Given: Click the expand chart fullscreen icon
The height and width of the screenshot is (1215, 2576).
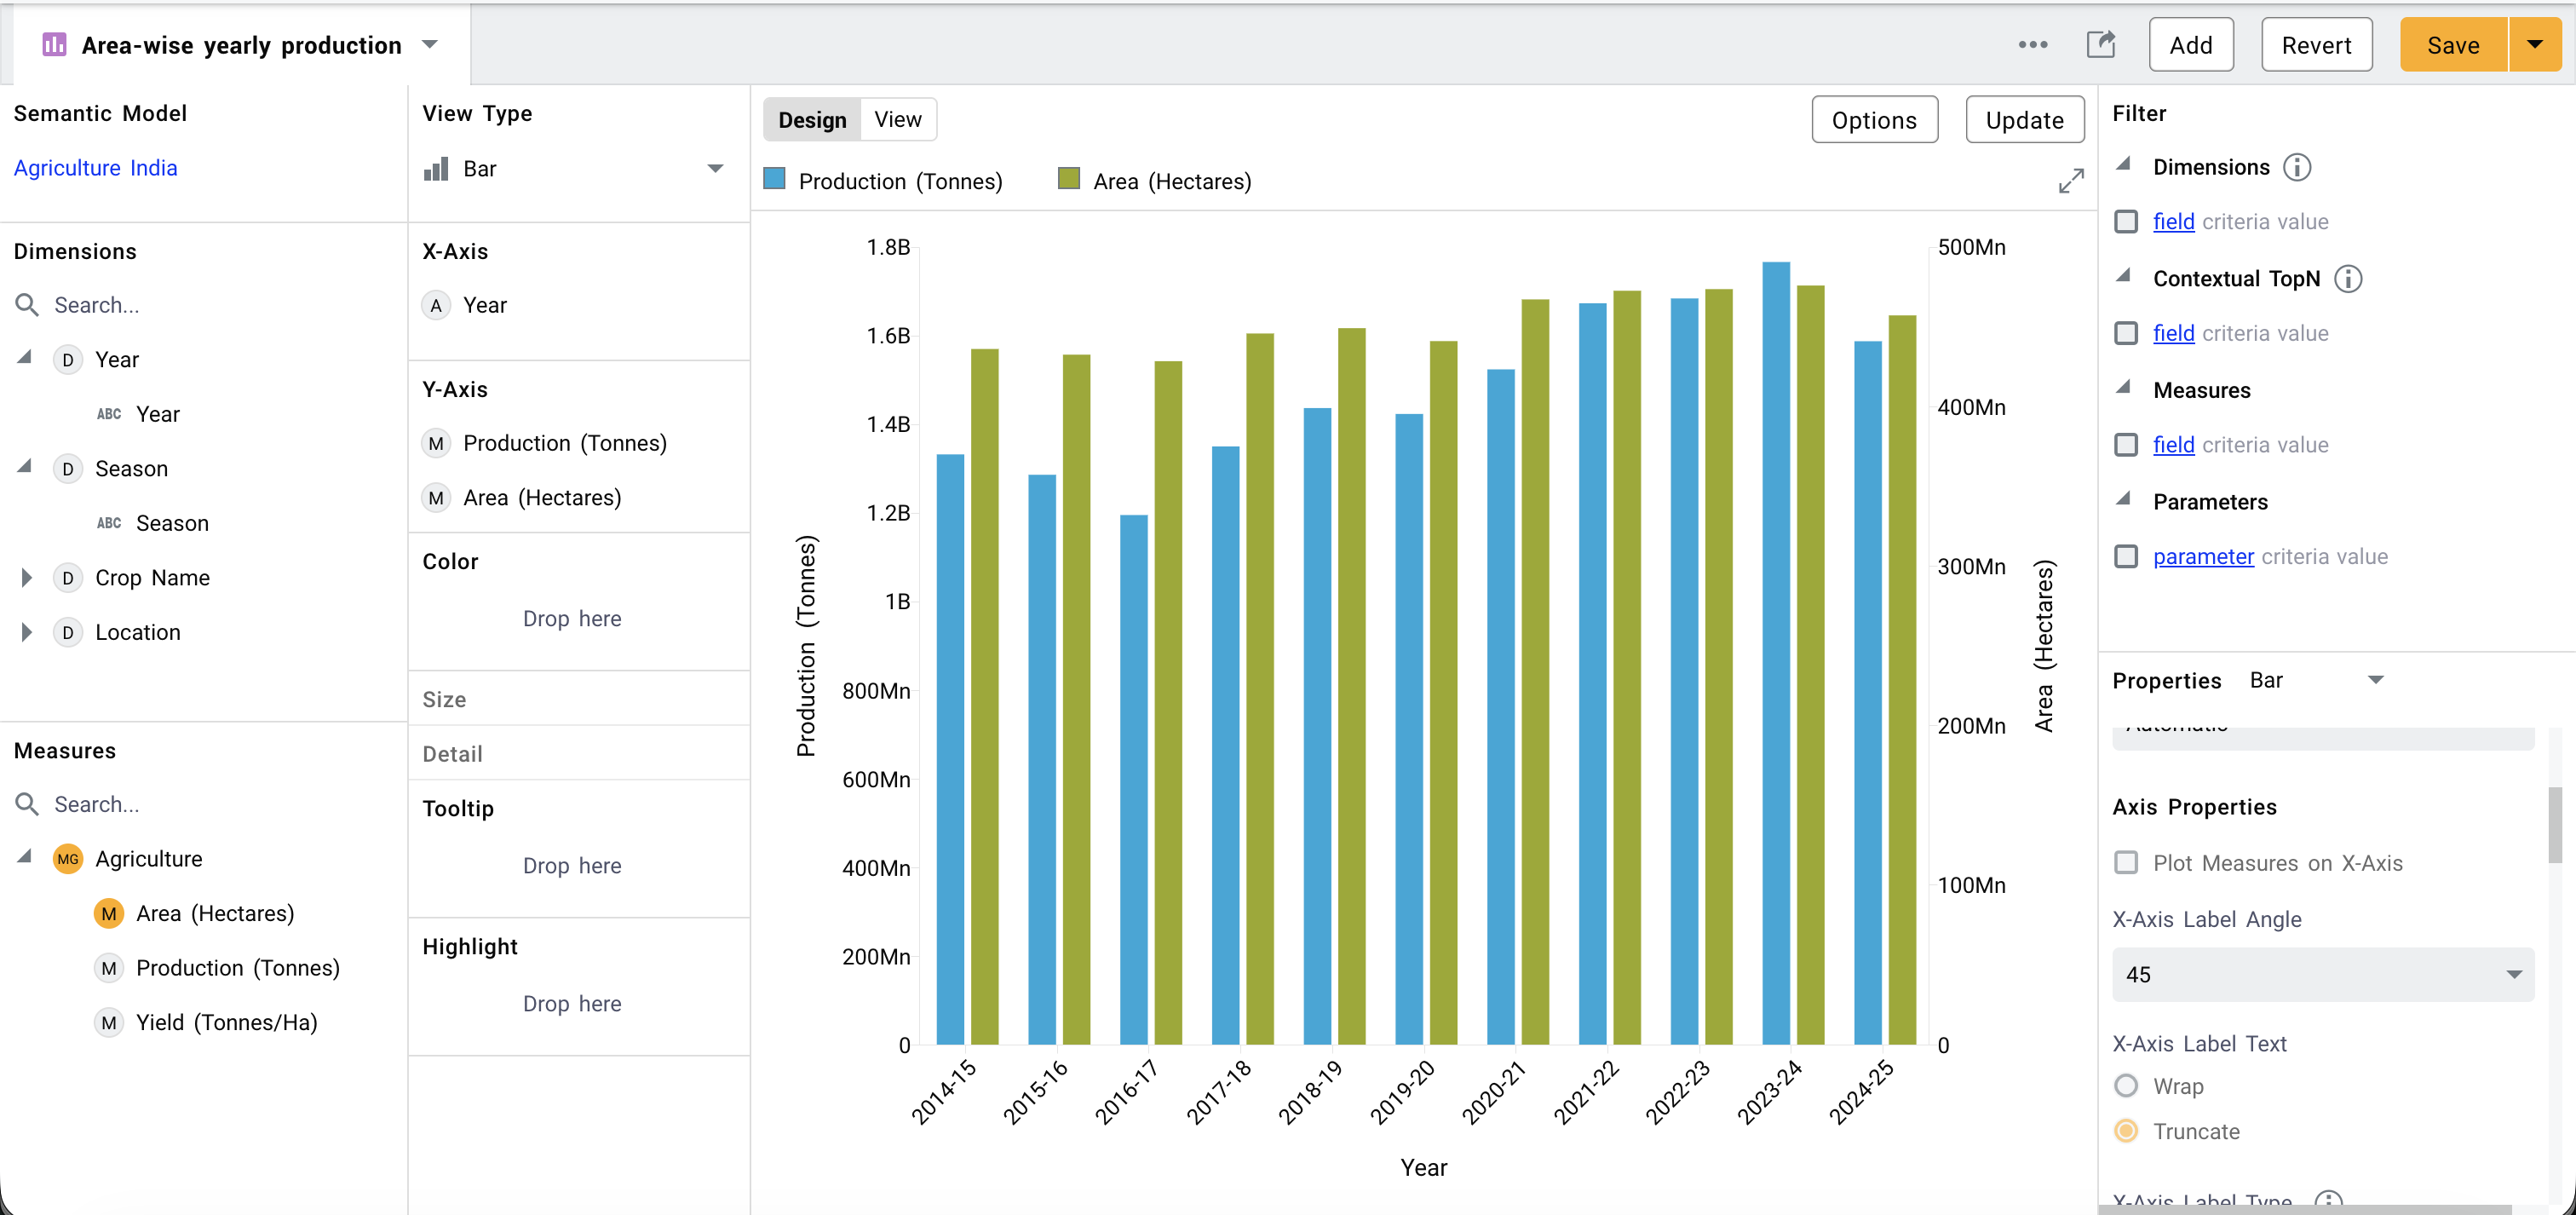Looking at the screenshot, I should pyautogui.click(x=2070, y=181).
